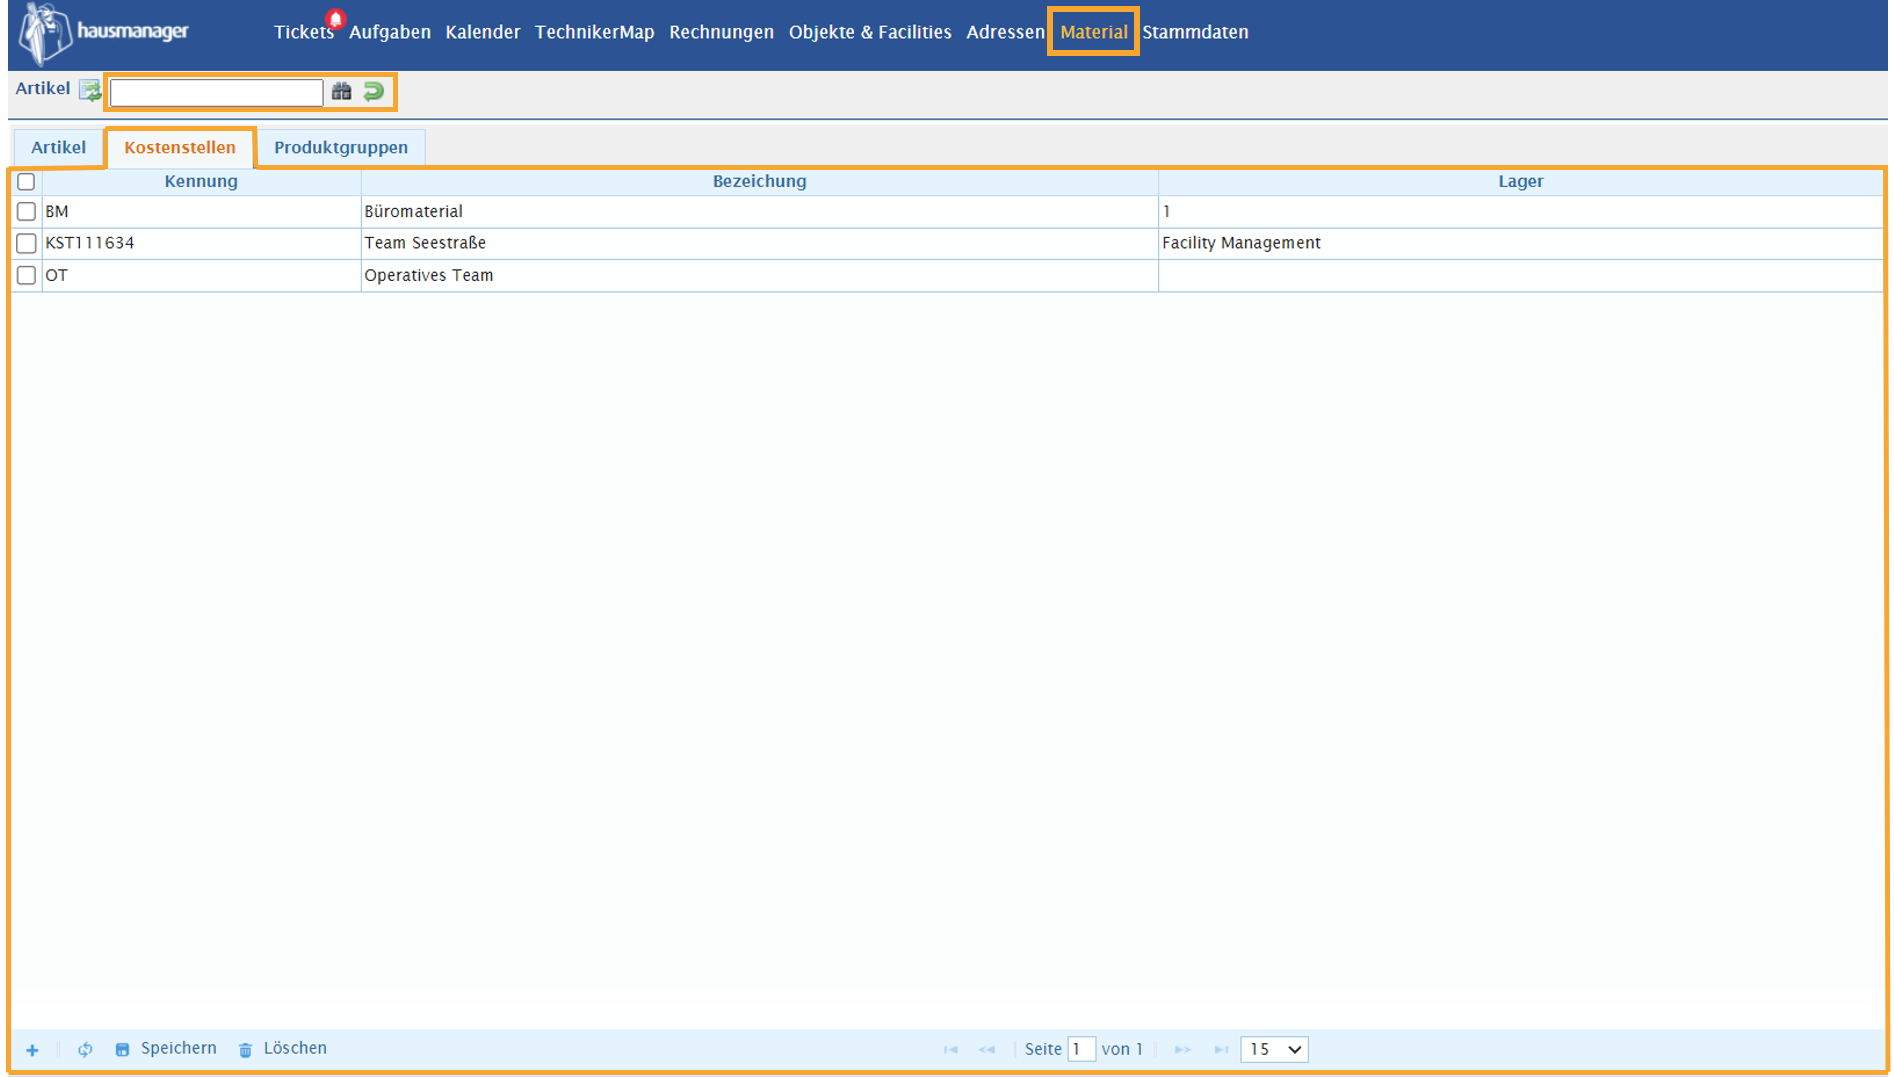Select the Büromaterial cell
Image resolution: width=1894 pixels, height=1077 pixels.
click(759, 211)
